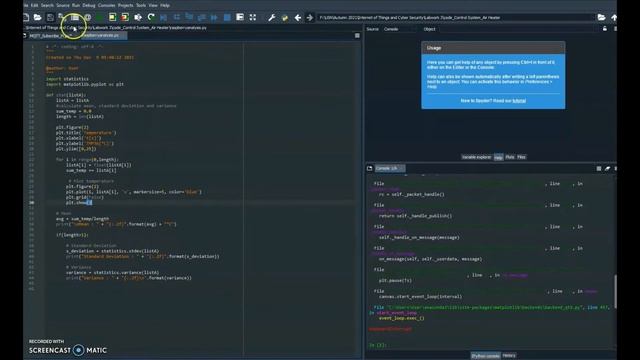This screenshot has height=360, width=640.
Task: Run selection or current line icon
Action: 138,18
